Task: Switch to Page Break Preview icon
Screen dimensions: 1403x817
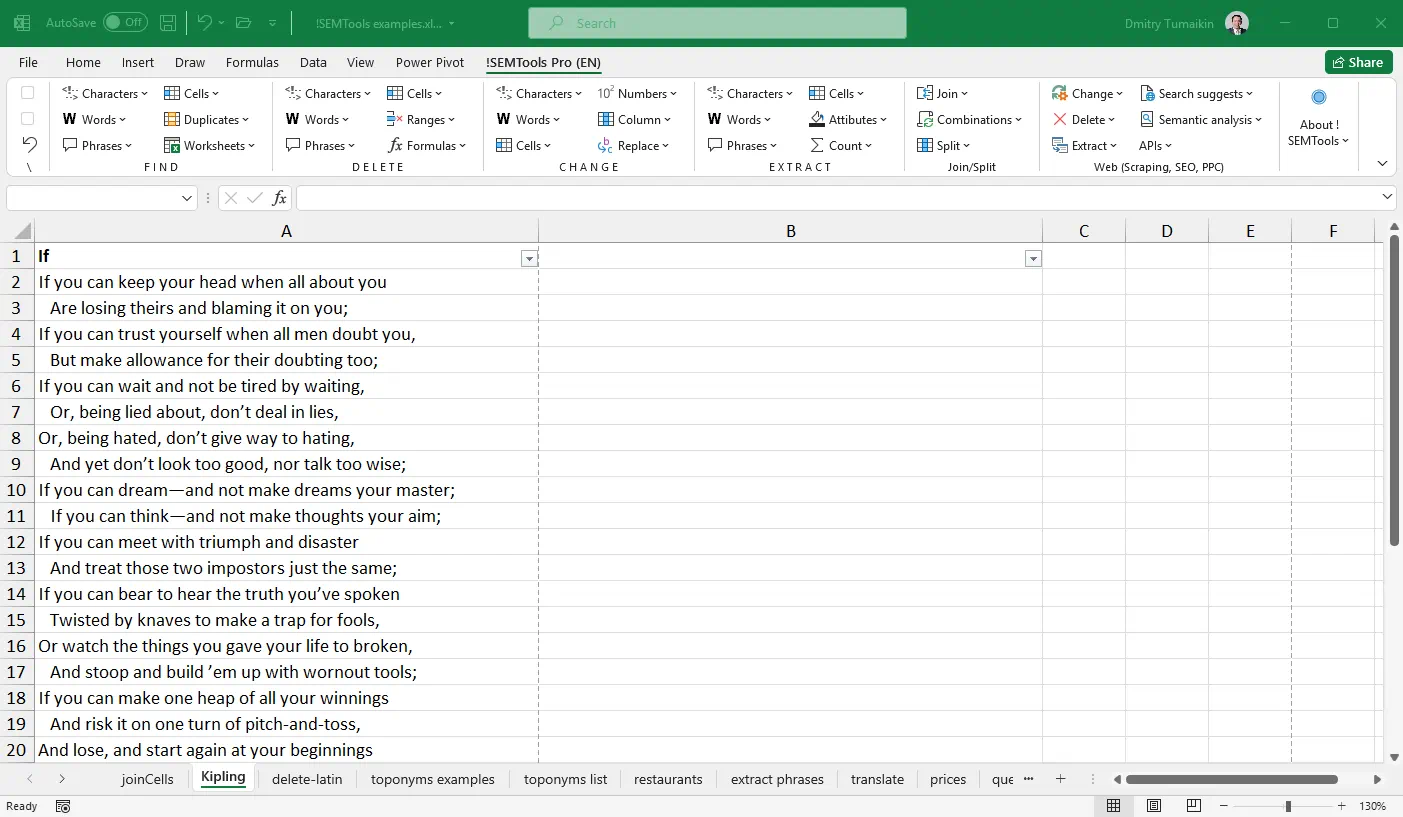Action: (x=1193, y=806)
